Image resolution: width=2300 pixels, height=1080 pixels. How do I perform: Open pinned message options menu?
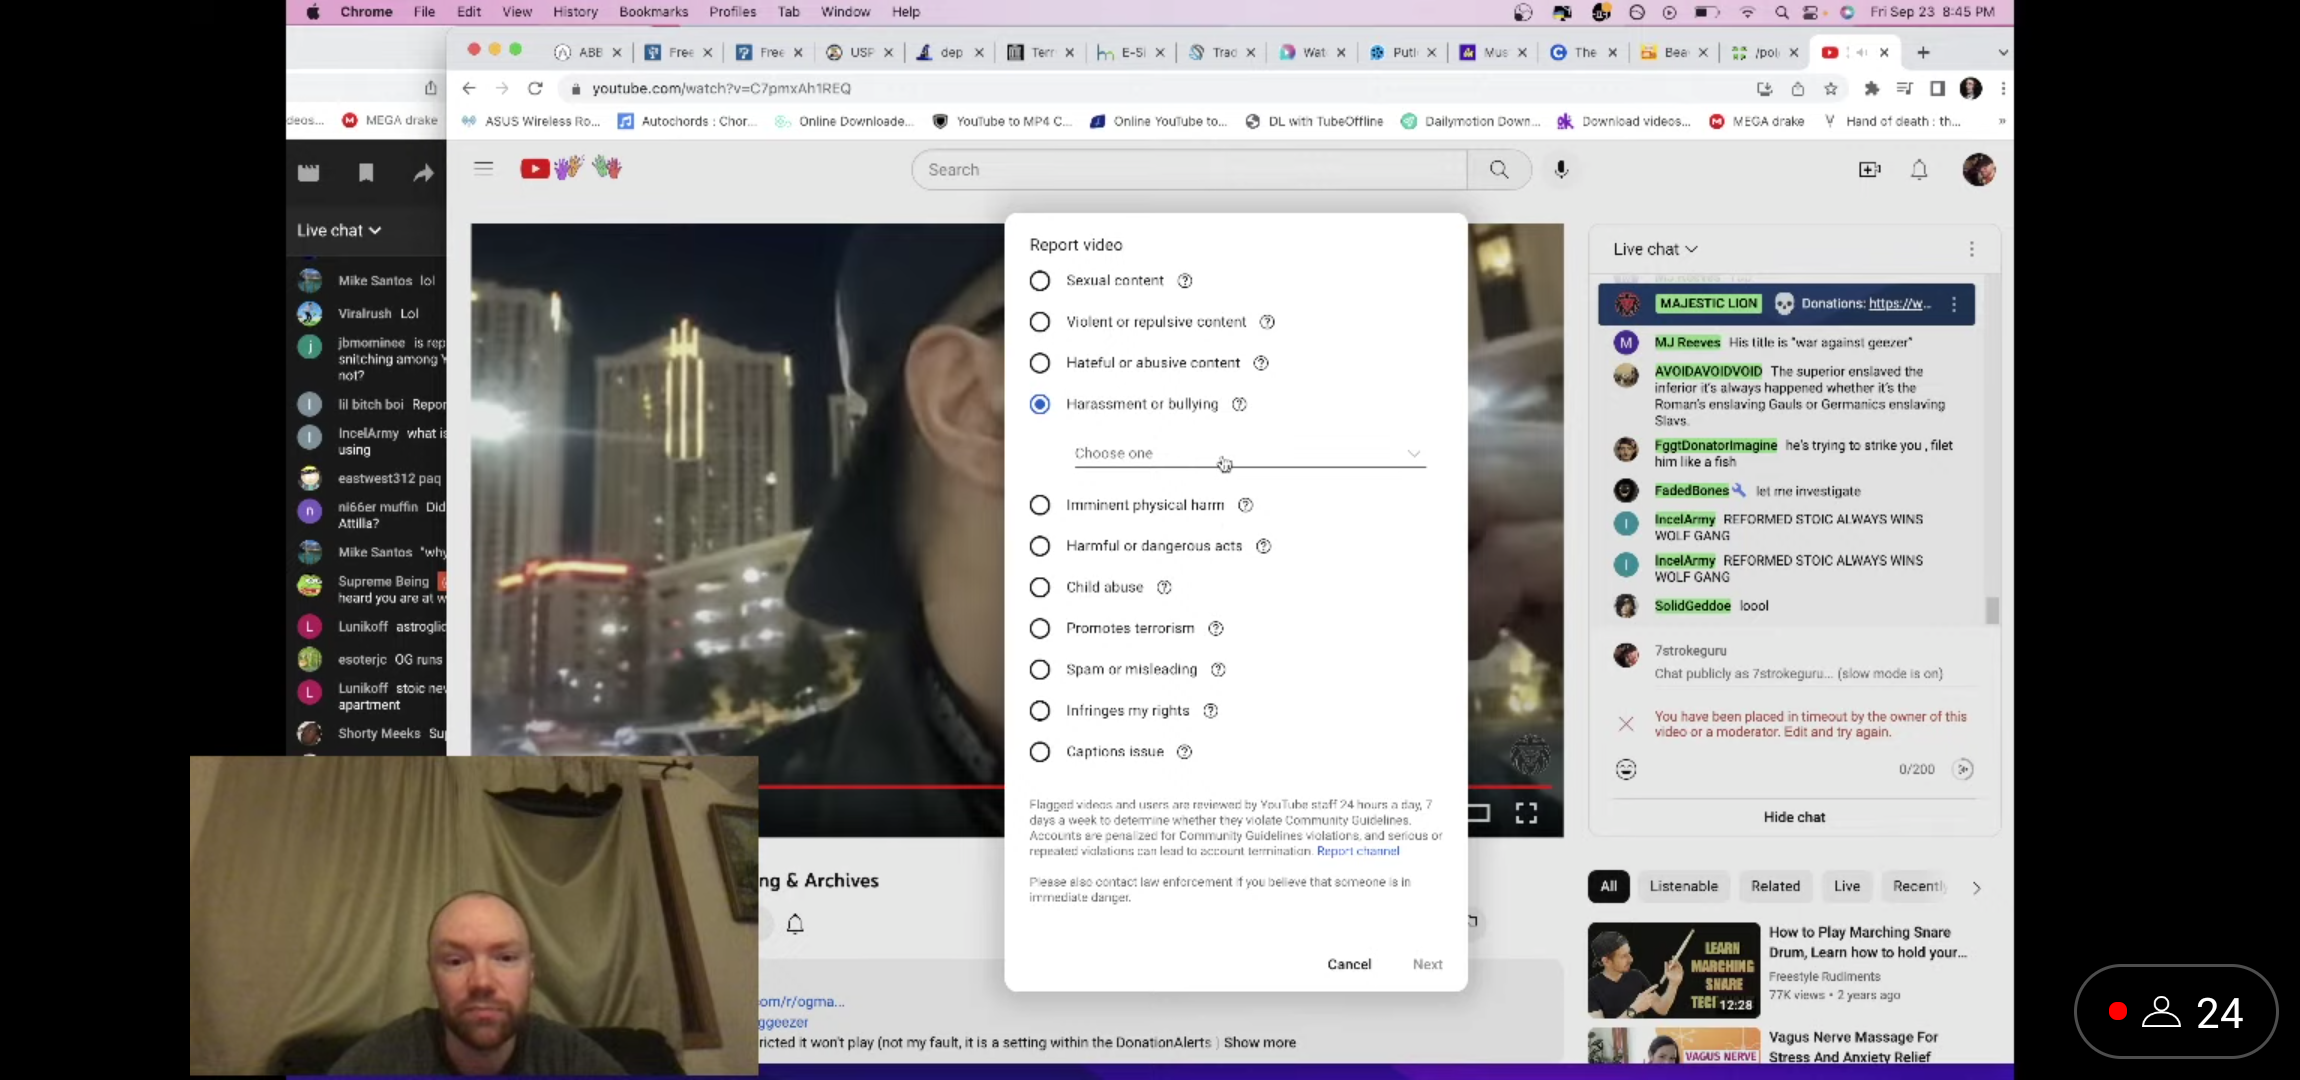click(1954, 304)
